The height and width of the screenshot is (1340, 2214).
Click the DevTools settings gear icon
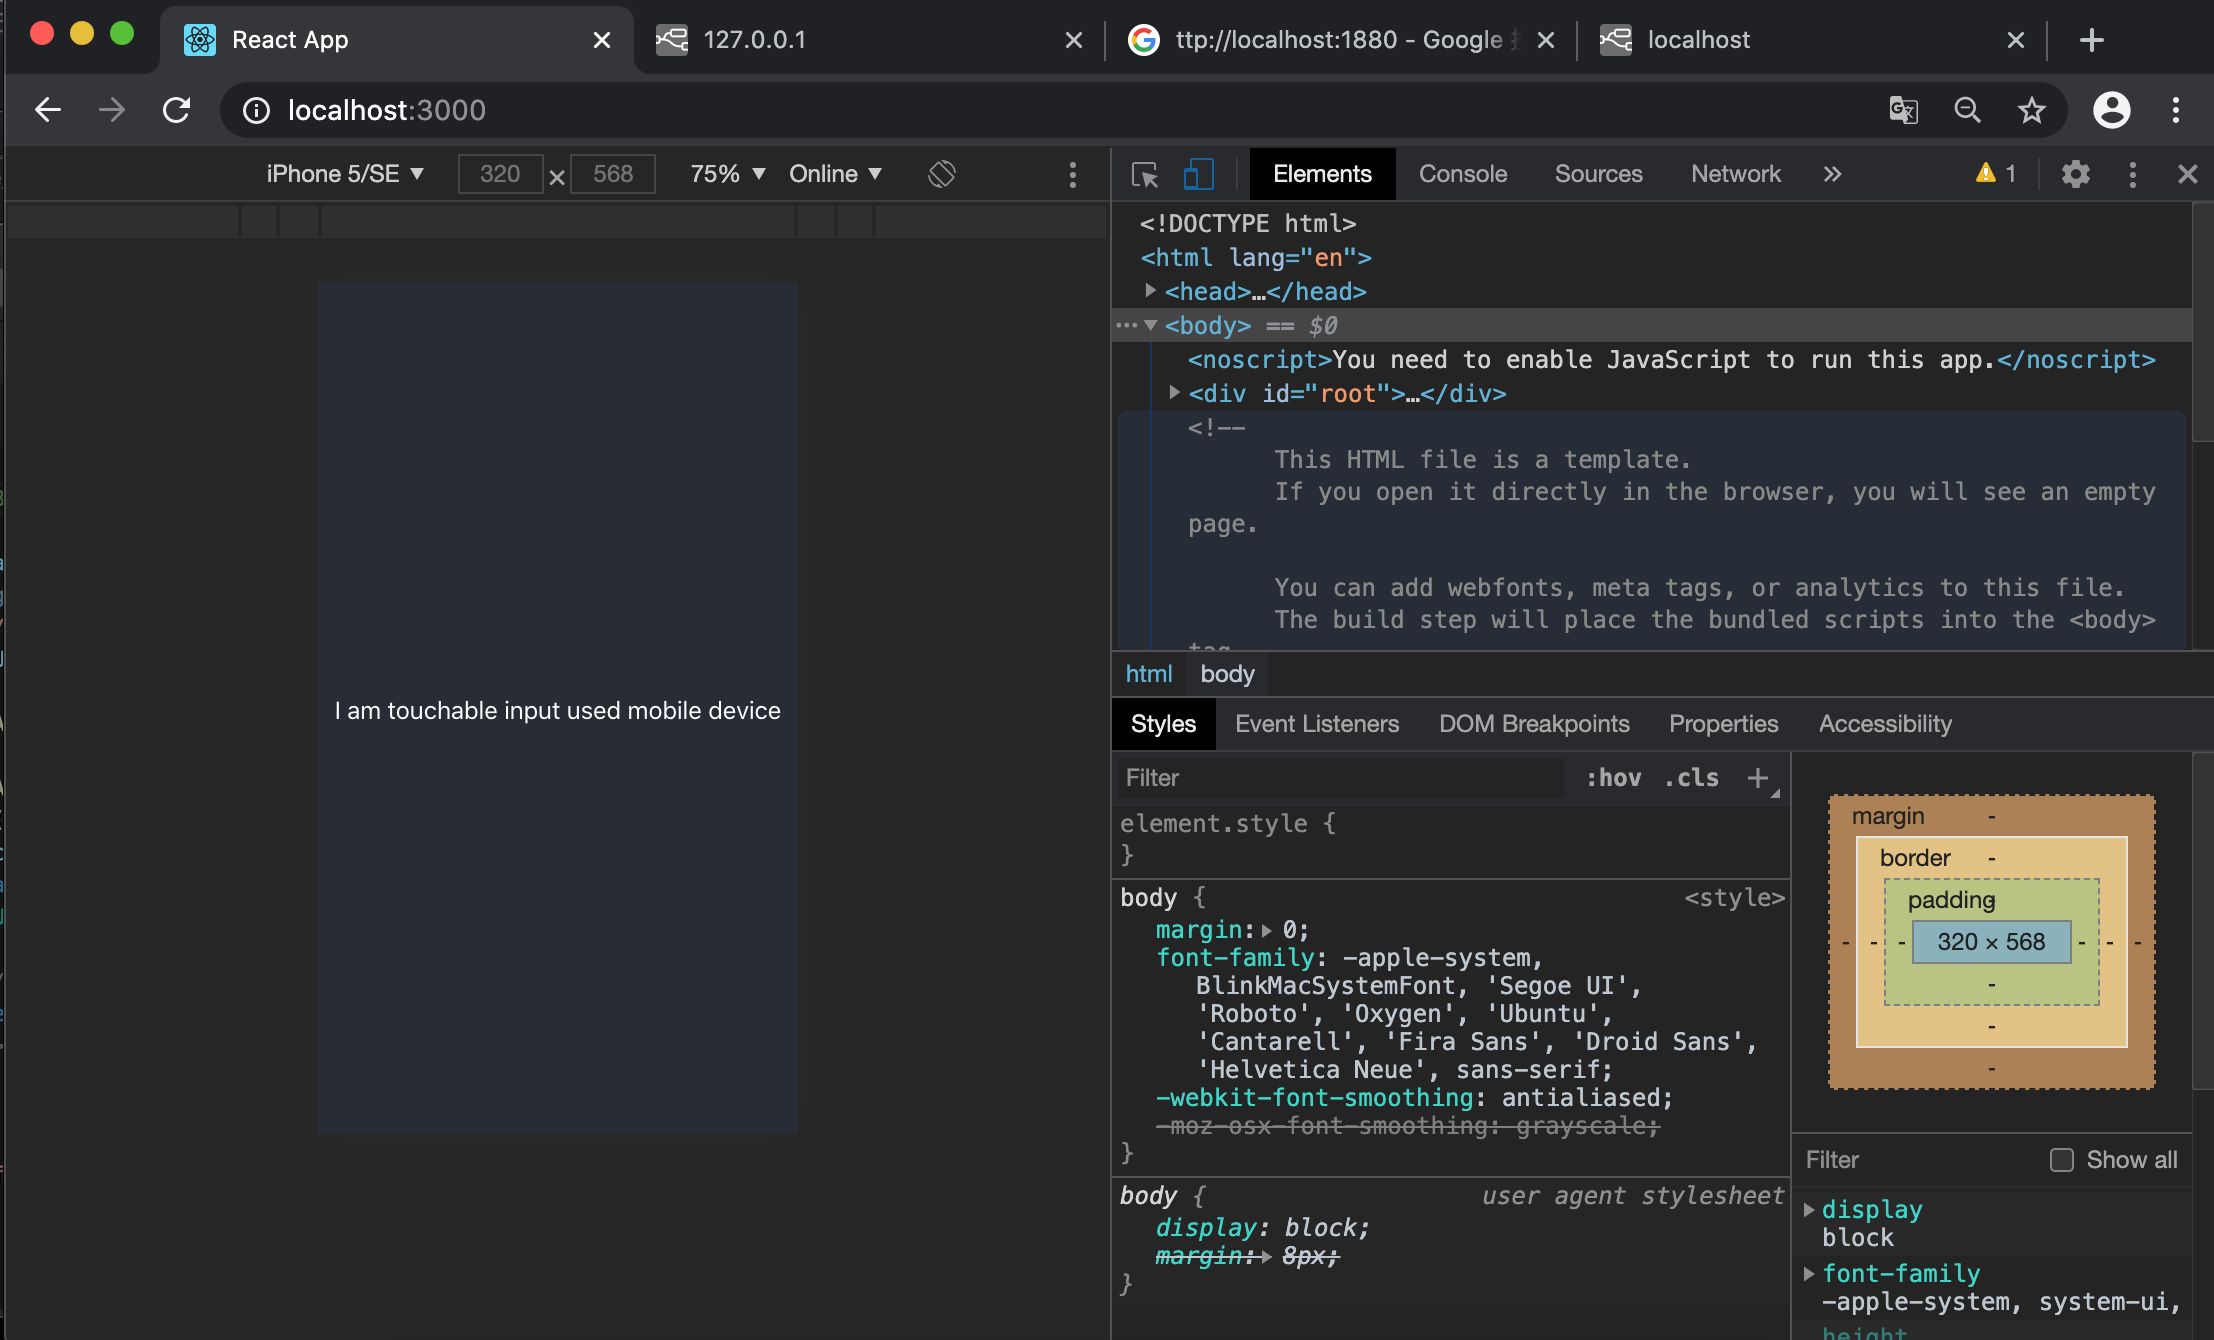[x=2075, y=176]
